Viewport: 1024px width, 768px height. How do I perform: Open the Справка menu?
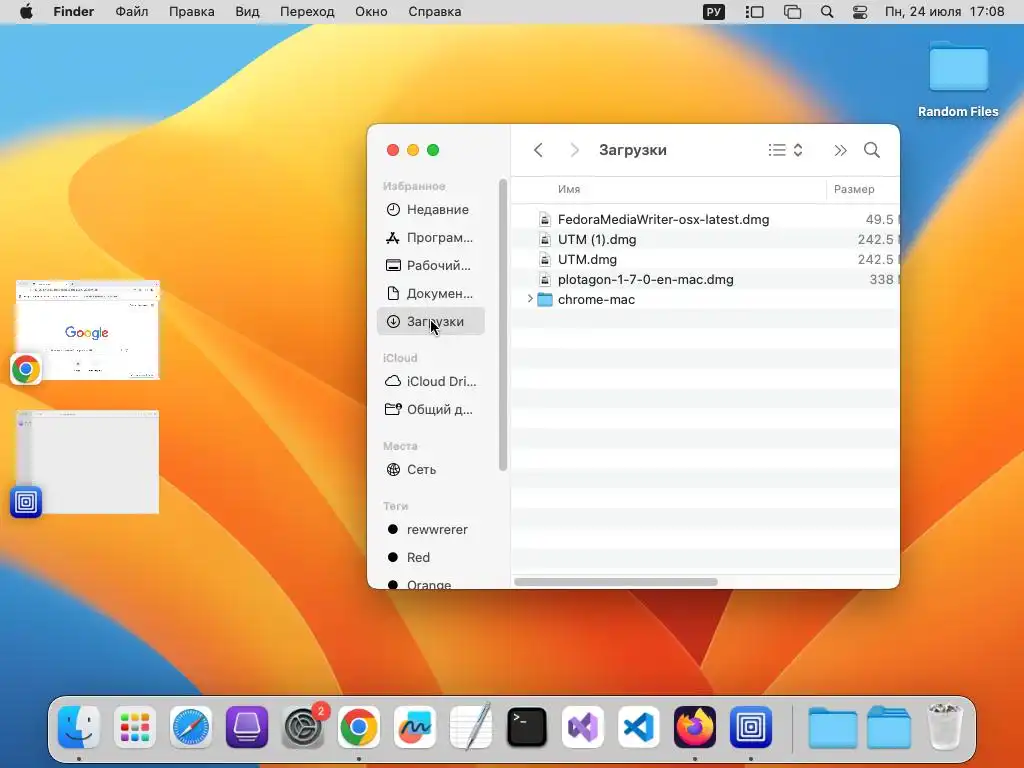[434, 12]
